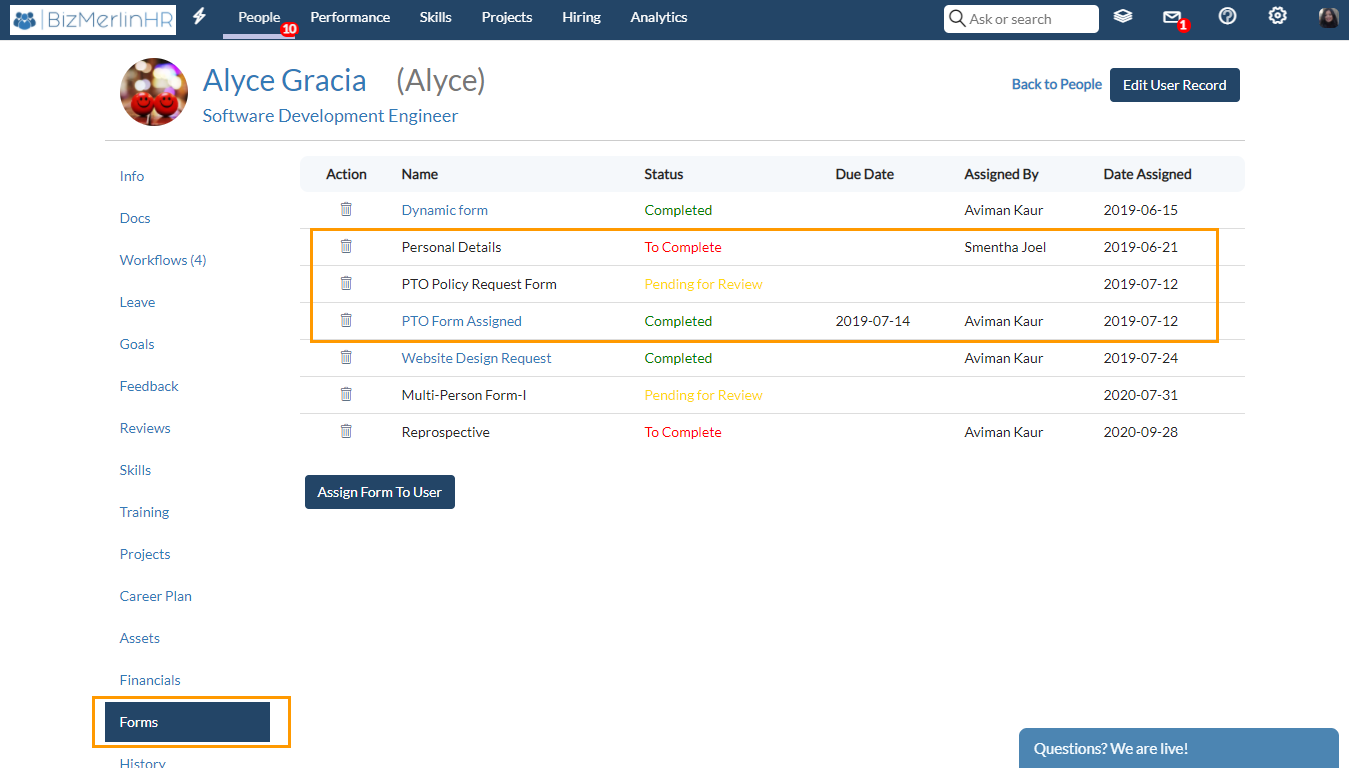This screenshot has width=1349, height=768.
Task: Click Assign Form To User button
Action: click(x=380, y=492)
